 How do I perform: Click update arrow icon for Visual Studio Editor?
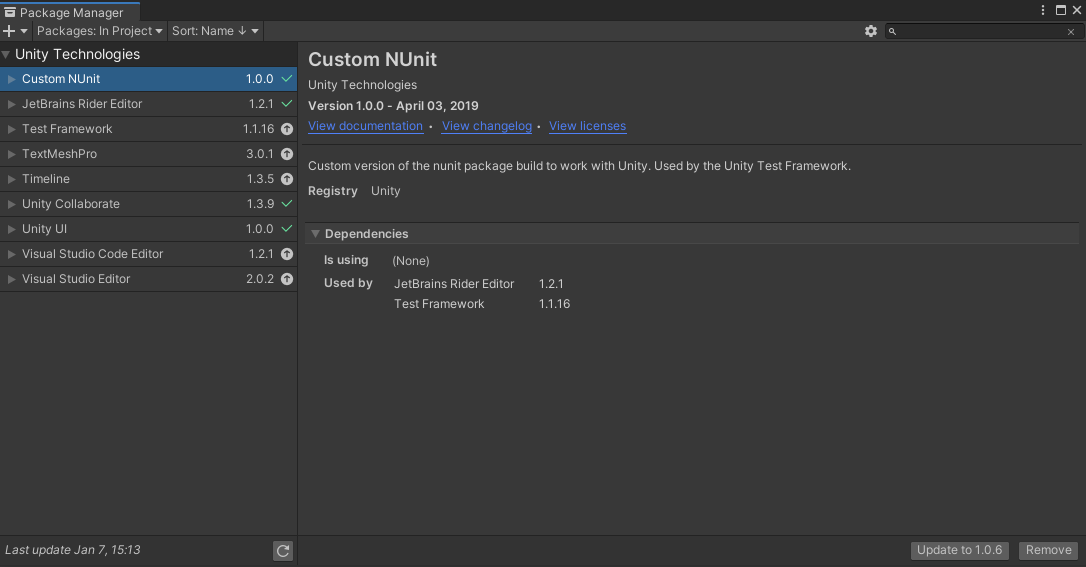tap(287, 279)
